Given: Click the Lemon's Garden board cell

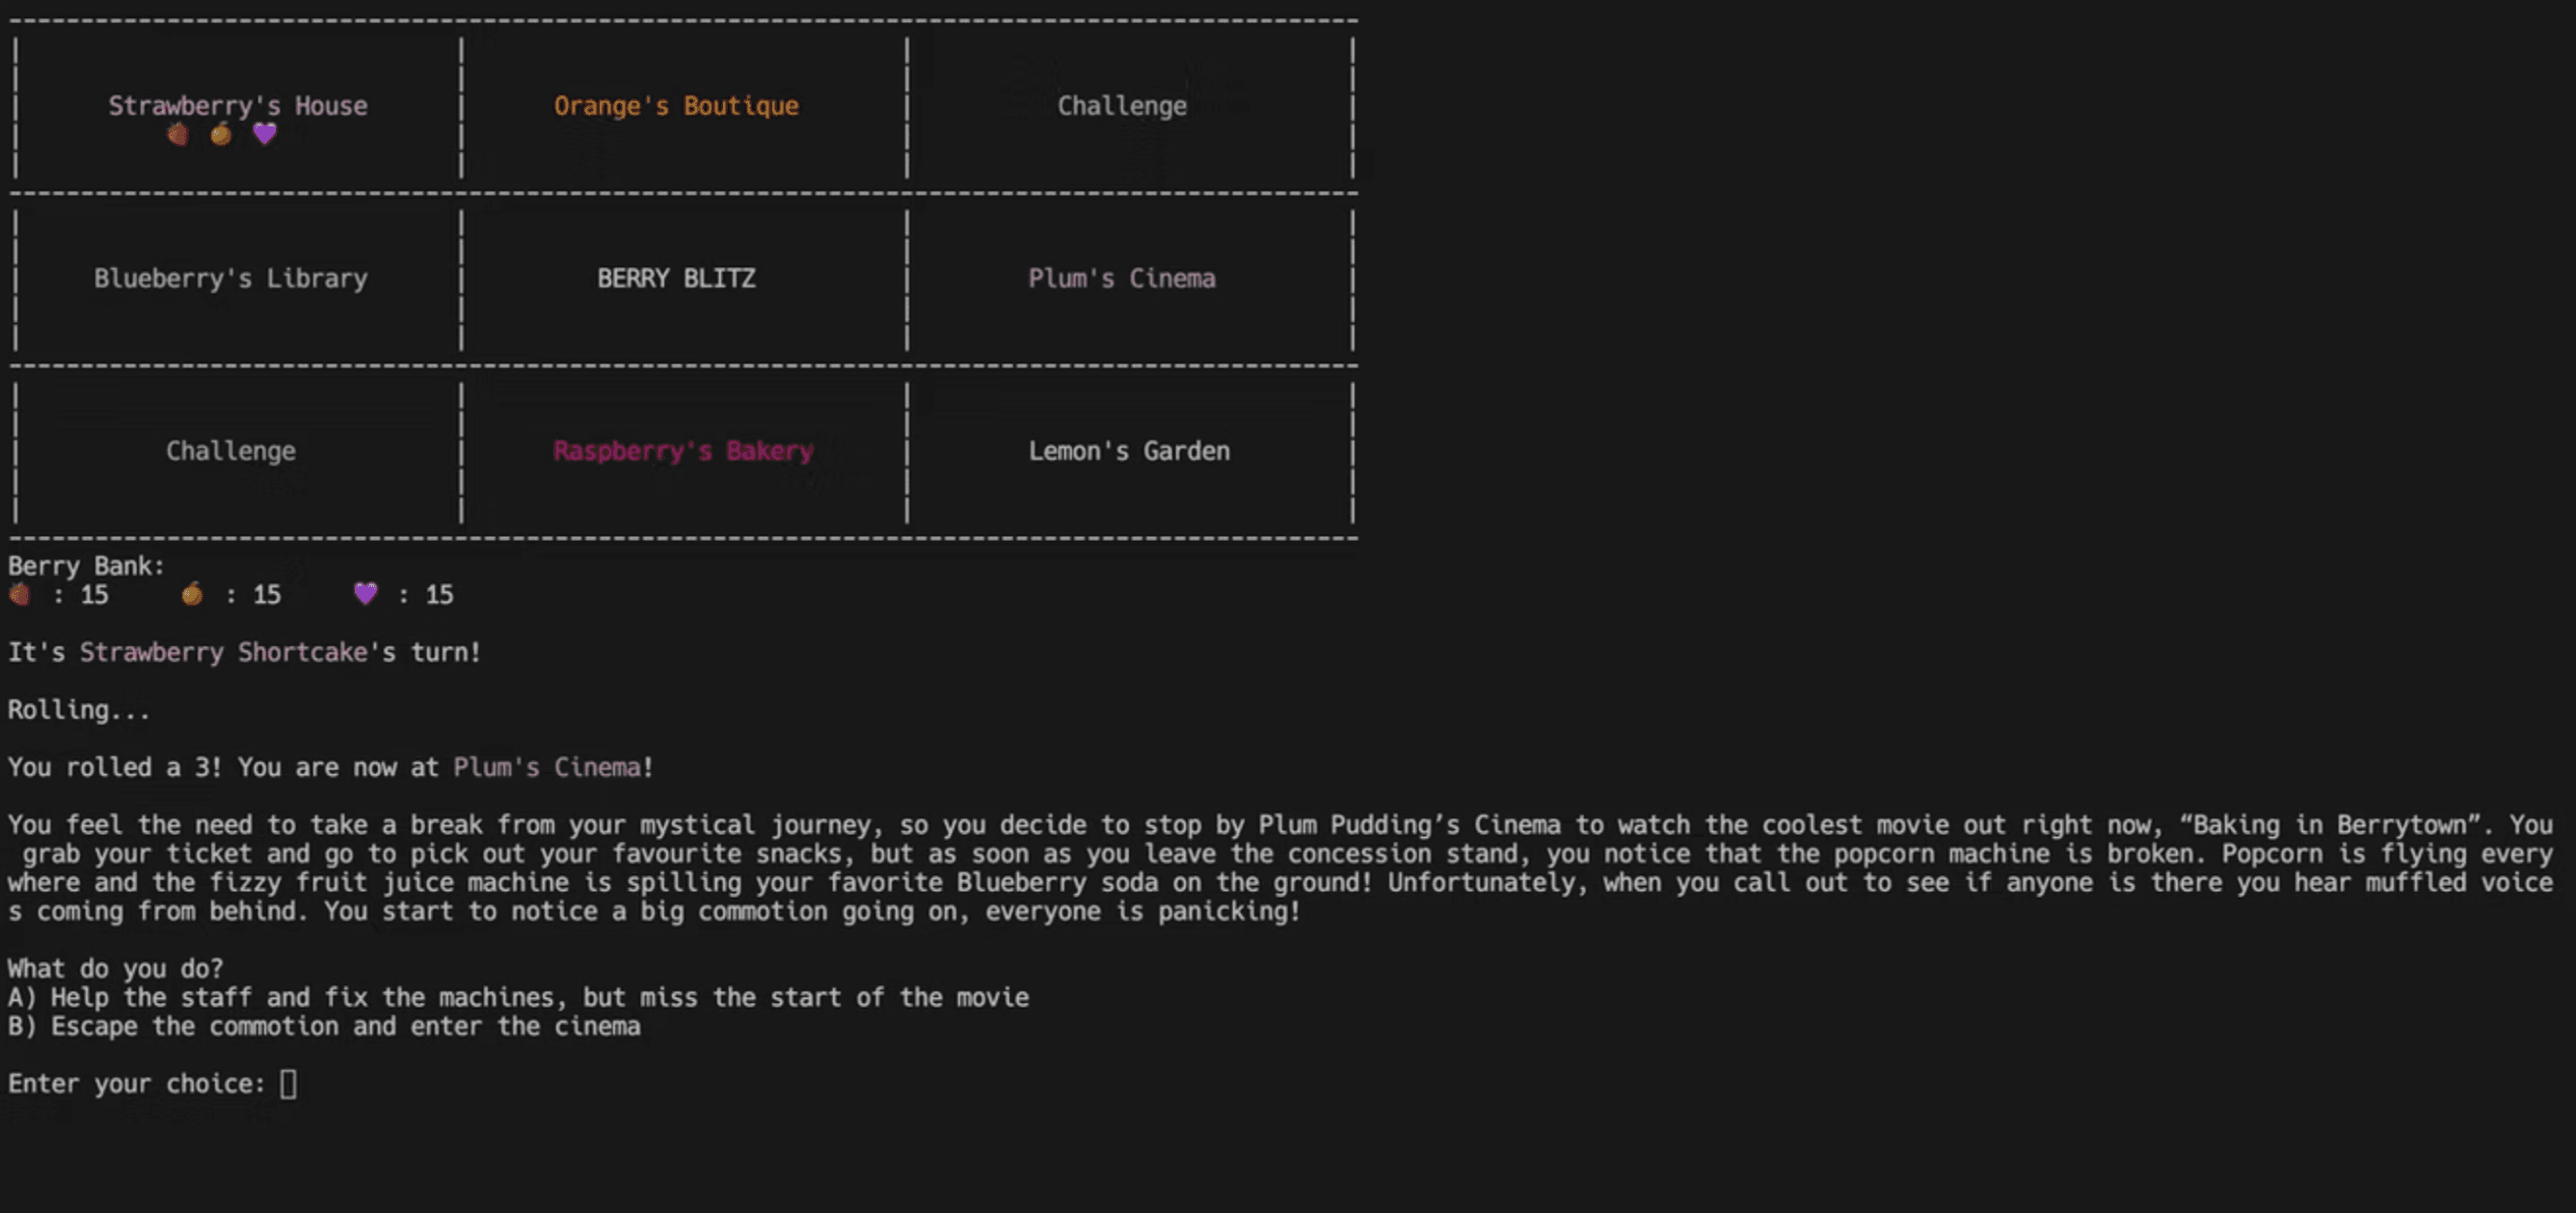Looking at the screenshot, I should click(1128, 451).
